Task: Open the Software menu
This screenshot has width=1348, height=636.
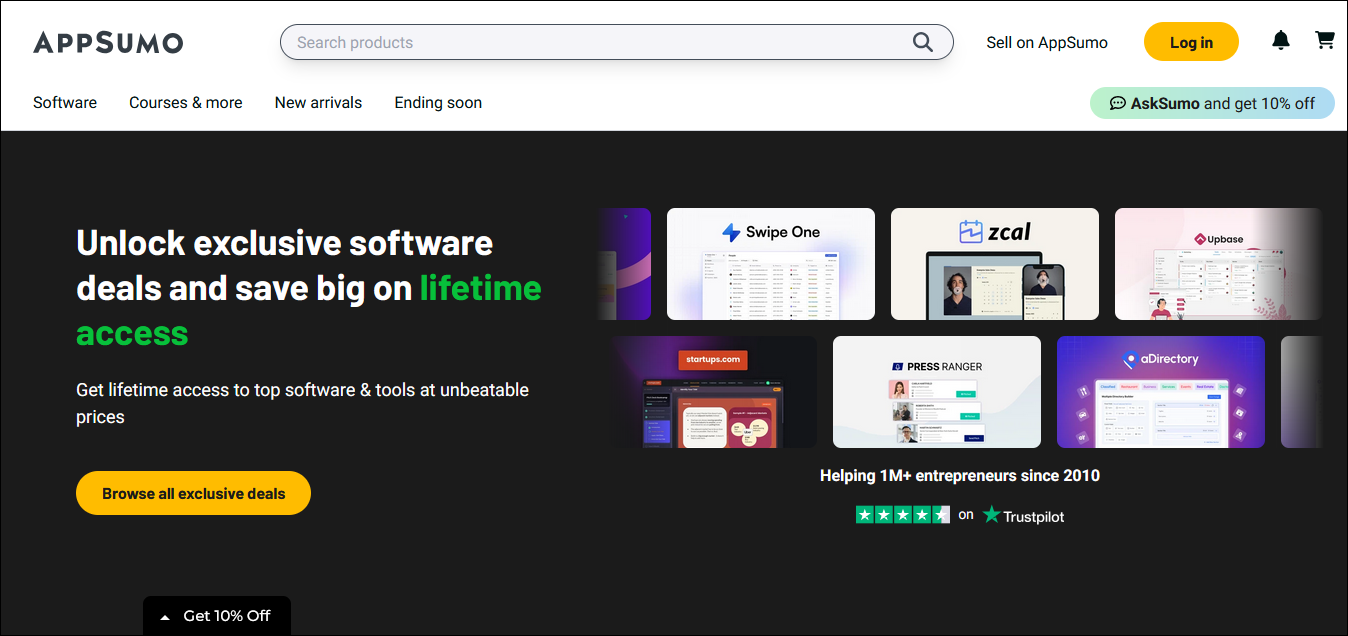Action: pyautogui.click(x=65, y=102)
